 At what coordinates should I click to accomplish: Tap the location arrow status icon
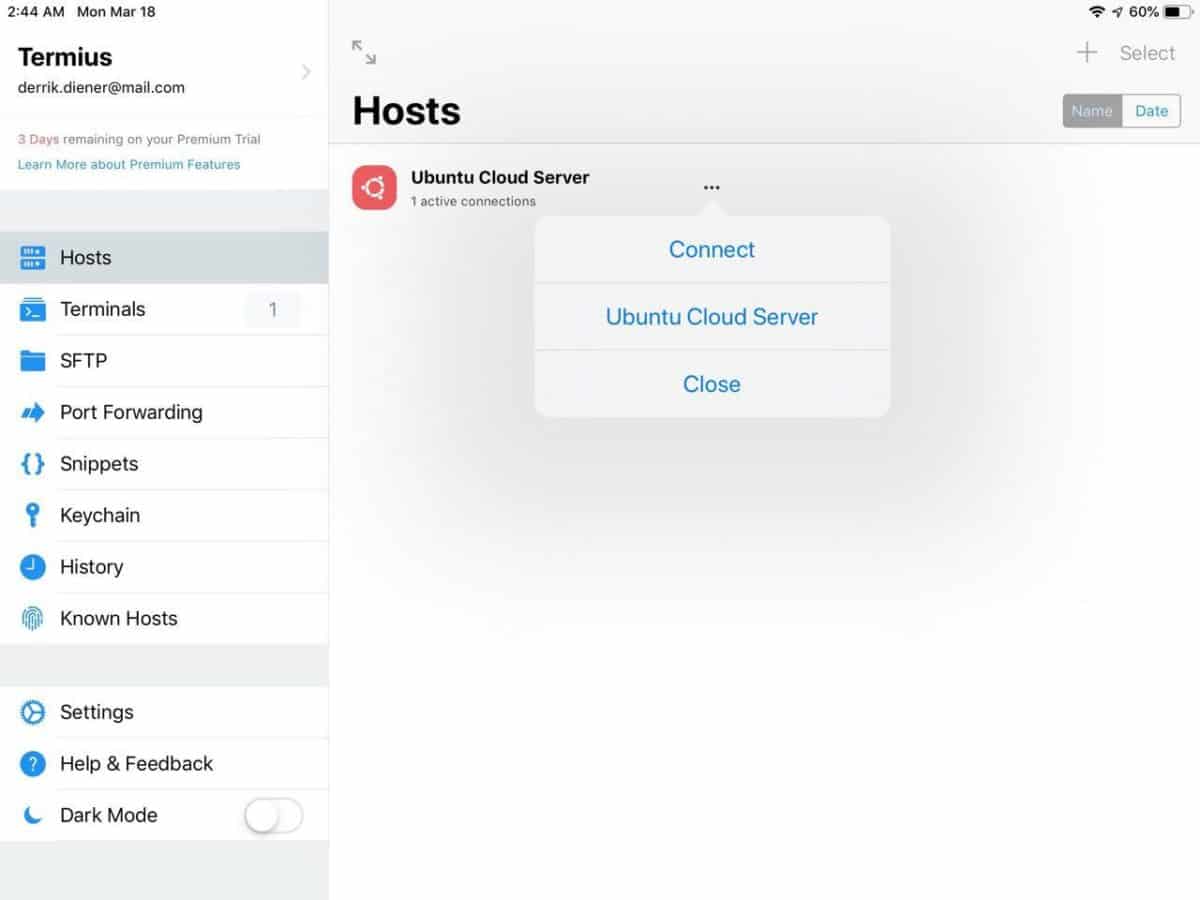[1117, 12]
